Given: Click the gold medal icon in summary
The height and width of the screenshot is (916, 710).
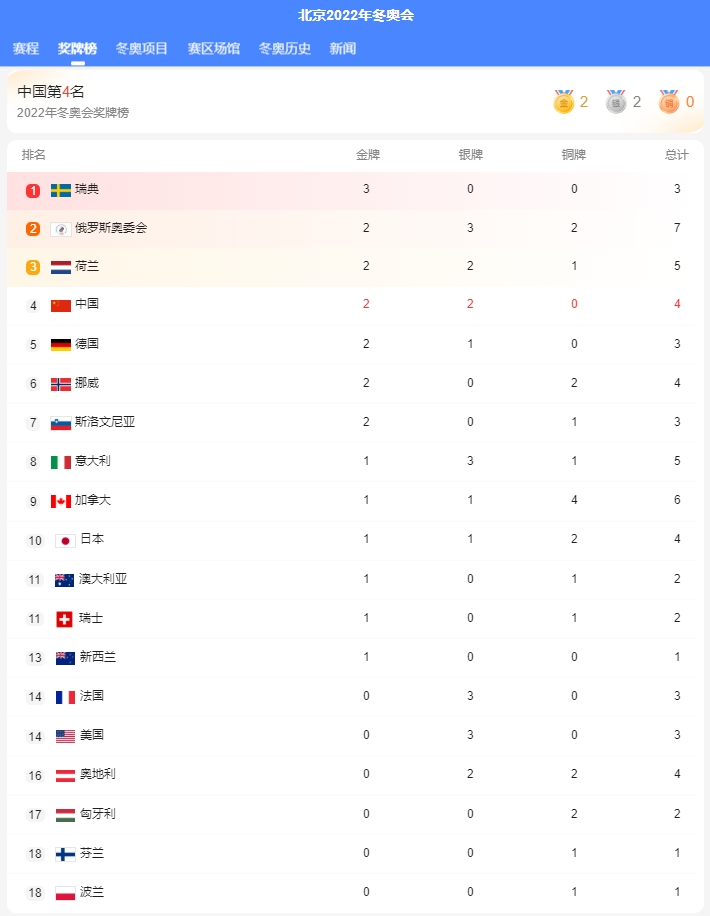Looking at the screenshot, I should (x=563, y=102).
